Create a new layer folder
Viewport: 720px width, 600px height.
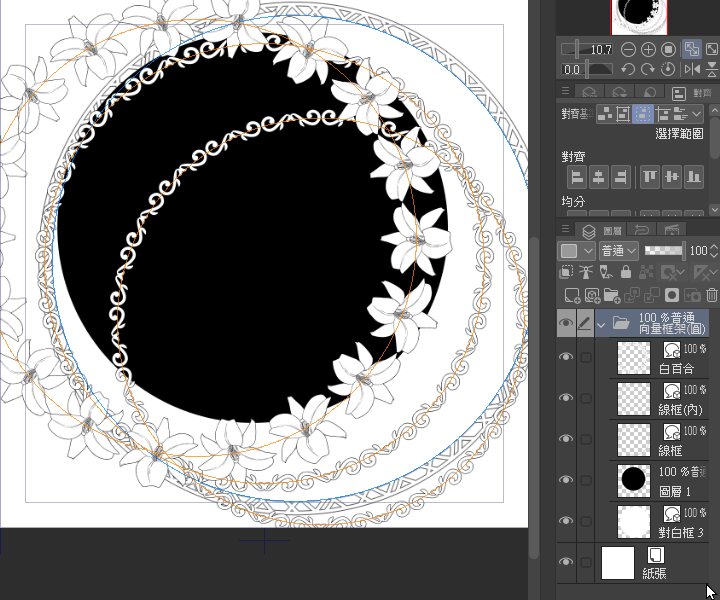tap(612, 295)
